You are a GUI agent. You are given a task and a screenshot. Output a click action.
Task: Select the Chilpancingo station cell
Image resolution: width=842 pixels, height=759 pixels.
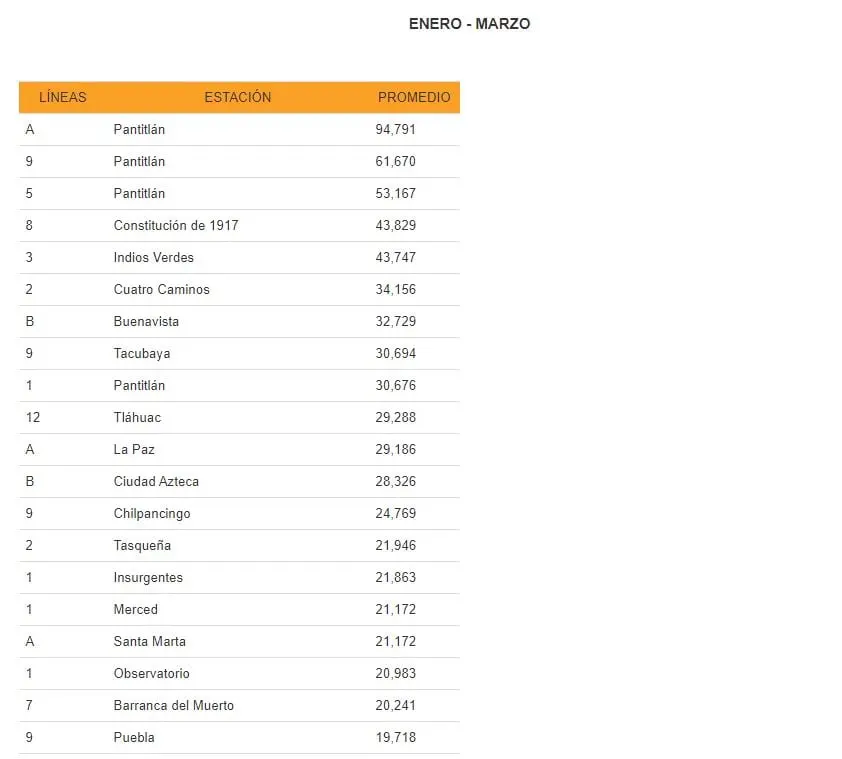click(x=152, y=514)
